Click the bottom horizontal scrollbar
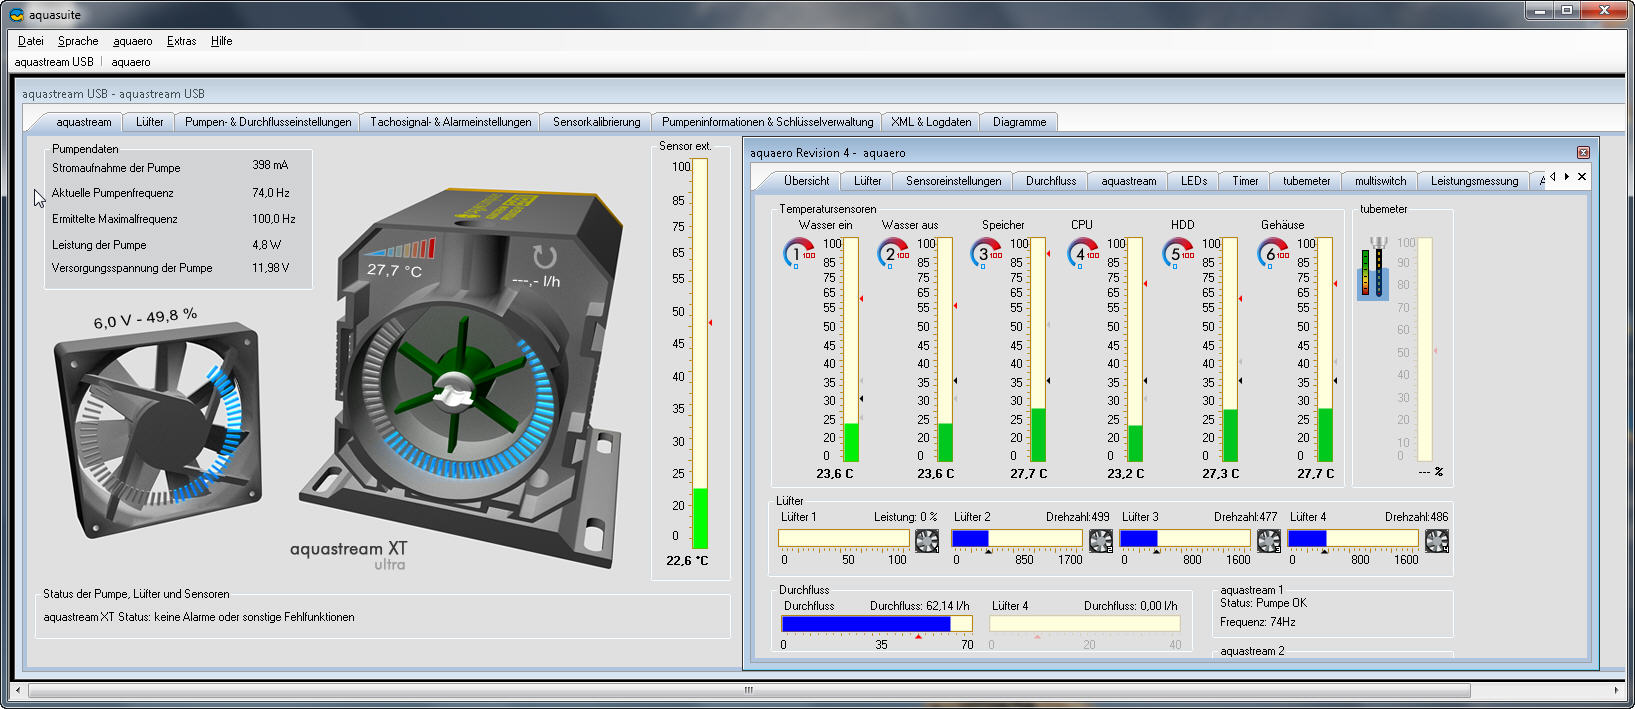Screen dimensions: 1635x709 tap(748, 690)
